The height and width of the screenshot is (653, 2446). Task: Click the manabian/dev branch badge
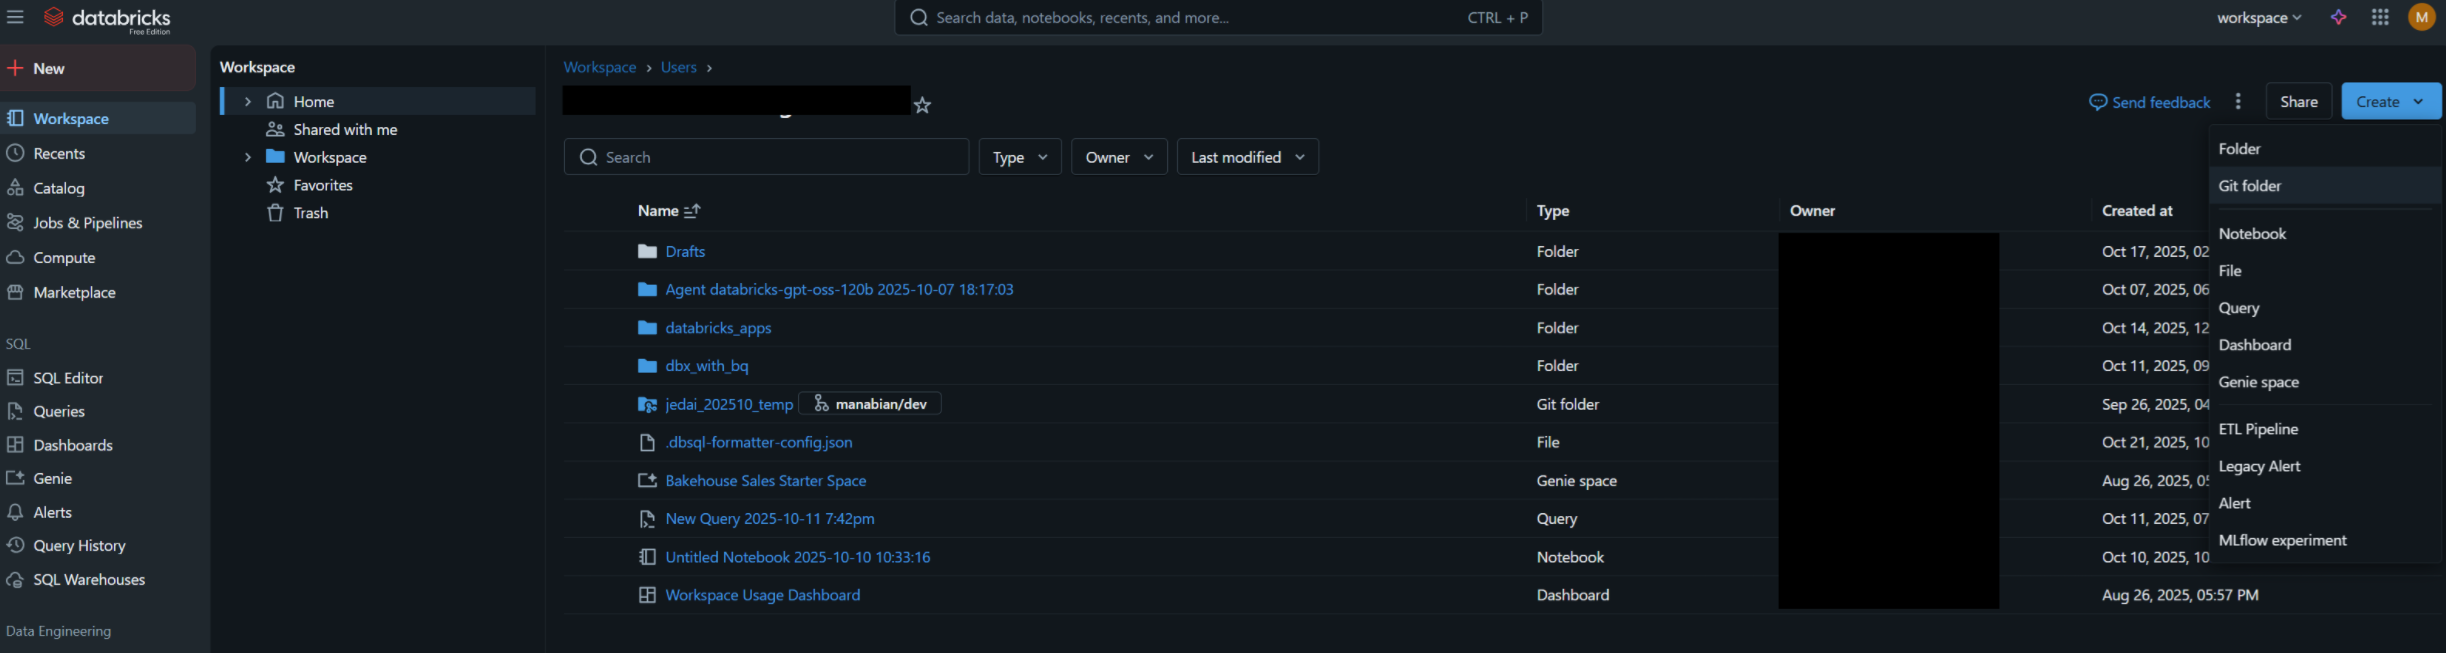click(x=870, y=404)
